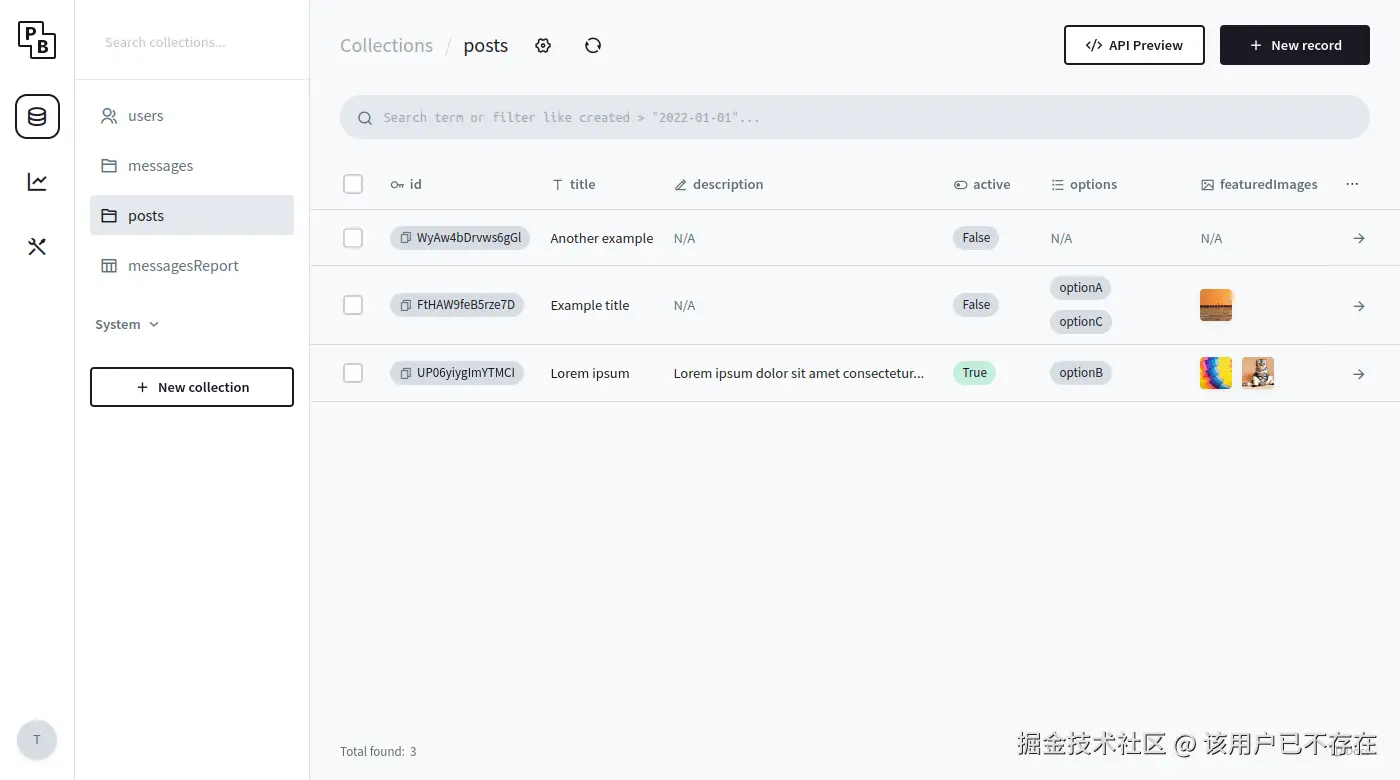
Task: Sort by title column header
Action: point(574,184)
